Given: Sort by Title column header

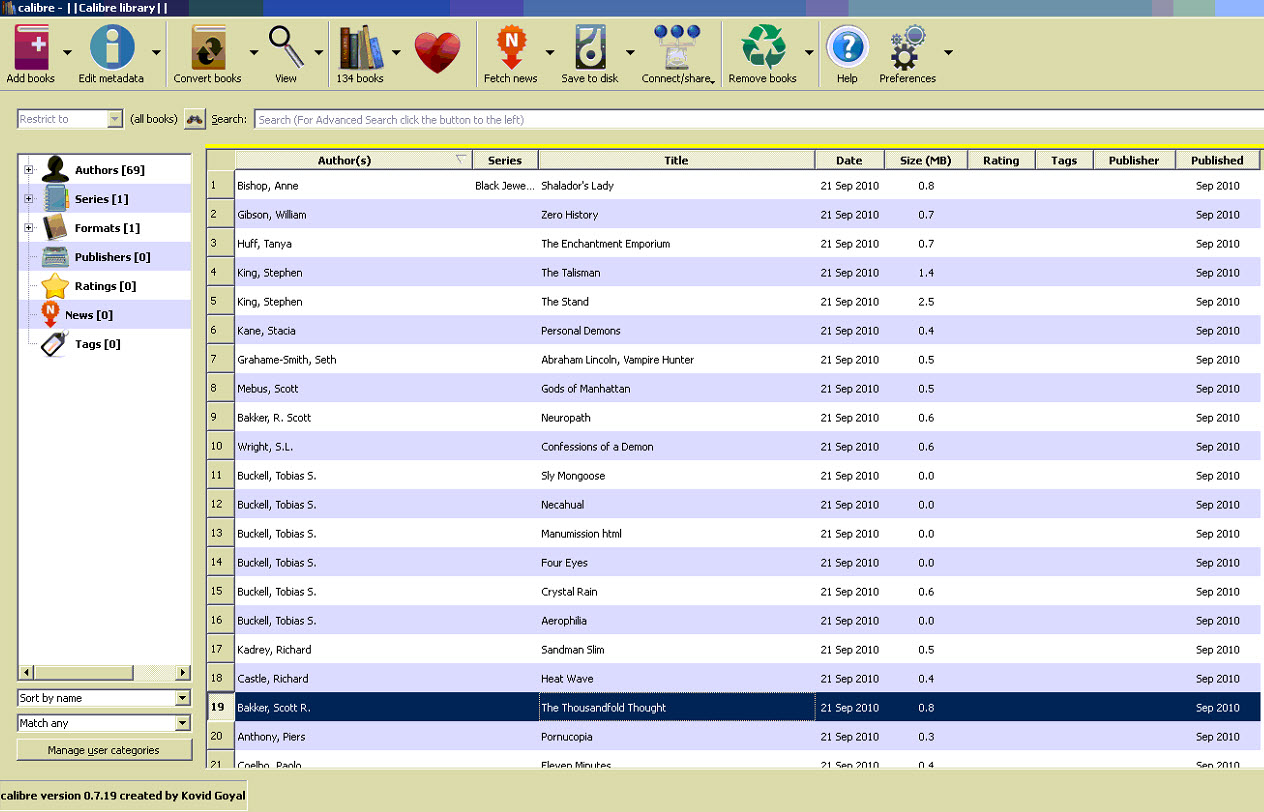Looking at the screenshot, I should coord(676,160).
